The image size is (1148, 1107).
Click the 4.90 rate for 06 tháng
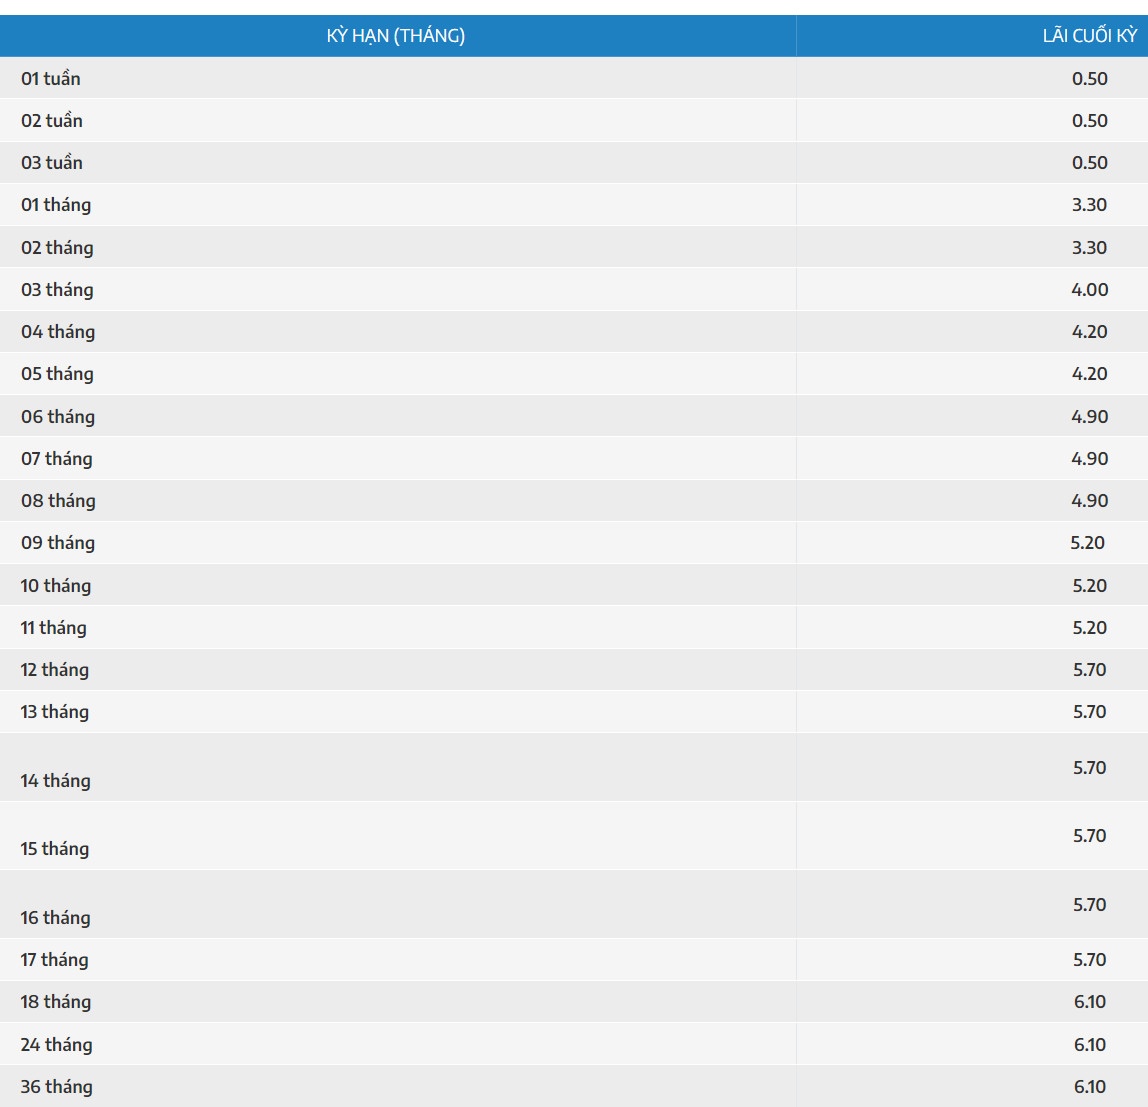pos(1089,417)
